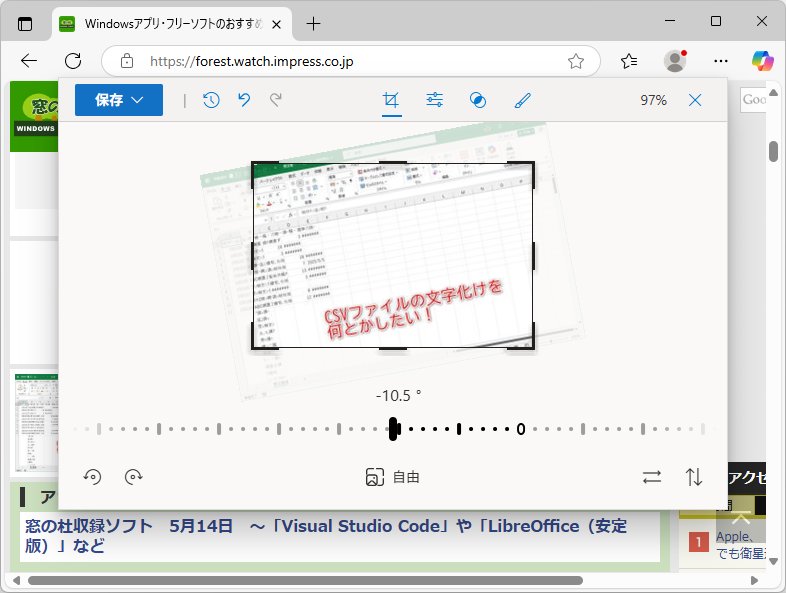Maximize the browser window
The height and width of the screenshot is (593, 786).
click(716, 21)
